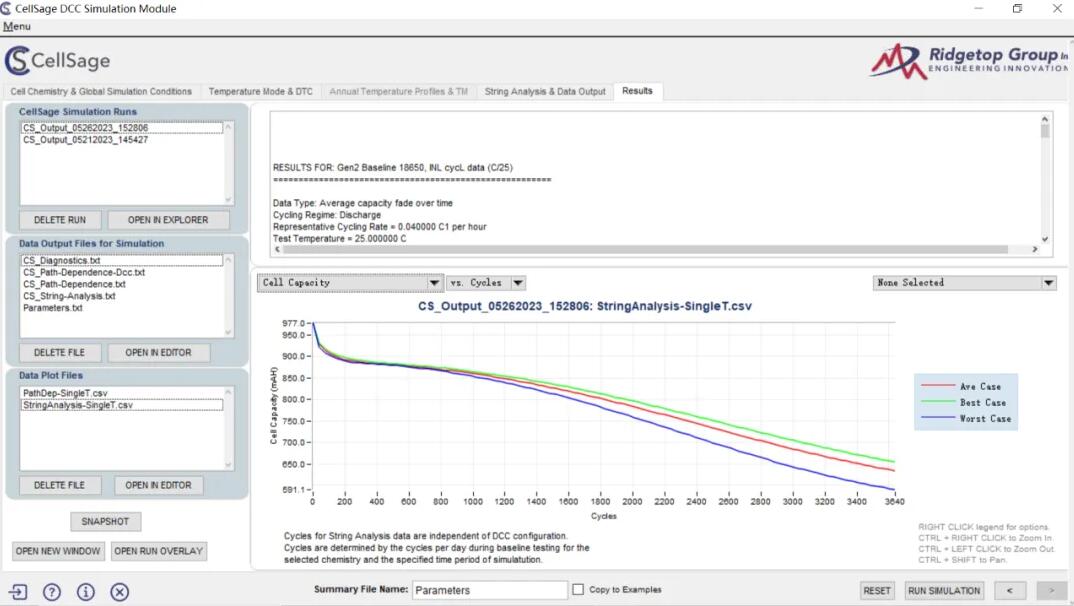Click the info circle icon
The width and height of the screenshot is (1074, 606).
click(86, 591)
